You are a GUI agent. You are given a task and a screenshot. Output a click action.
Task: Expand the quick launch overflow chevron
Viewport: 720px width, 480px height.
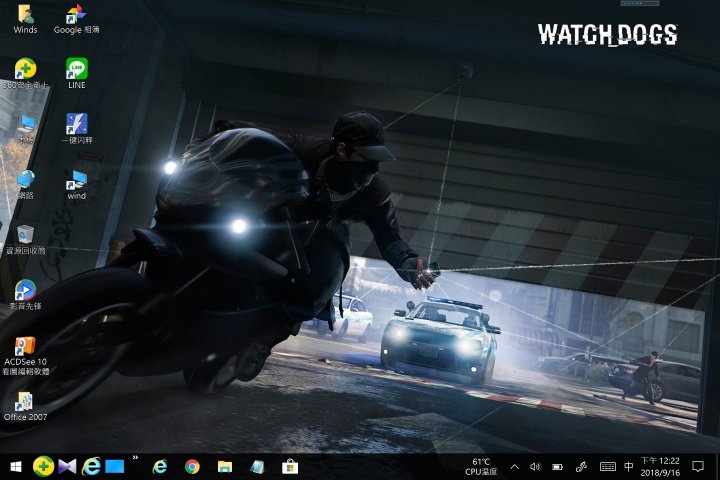[x=135, y=457]
